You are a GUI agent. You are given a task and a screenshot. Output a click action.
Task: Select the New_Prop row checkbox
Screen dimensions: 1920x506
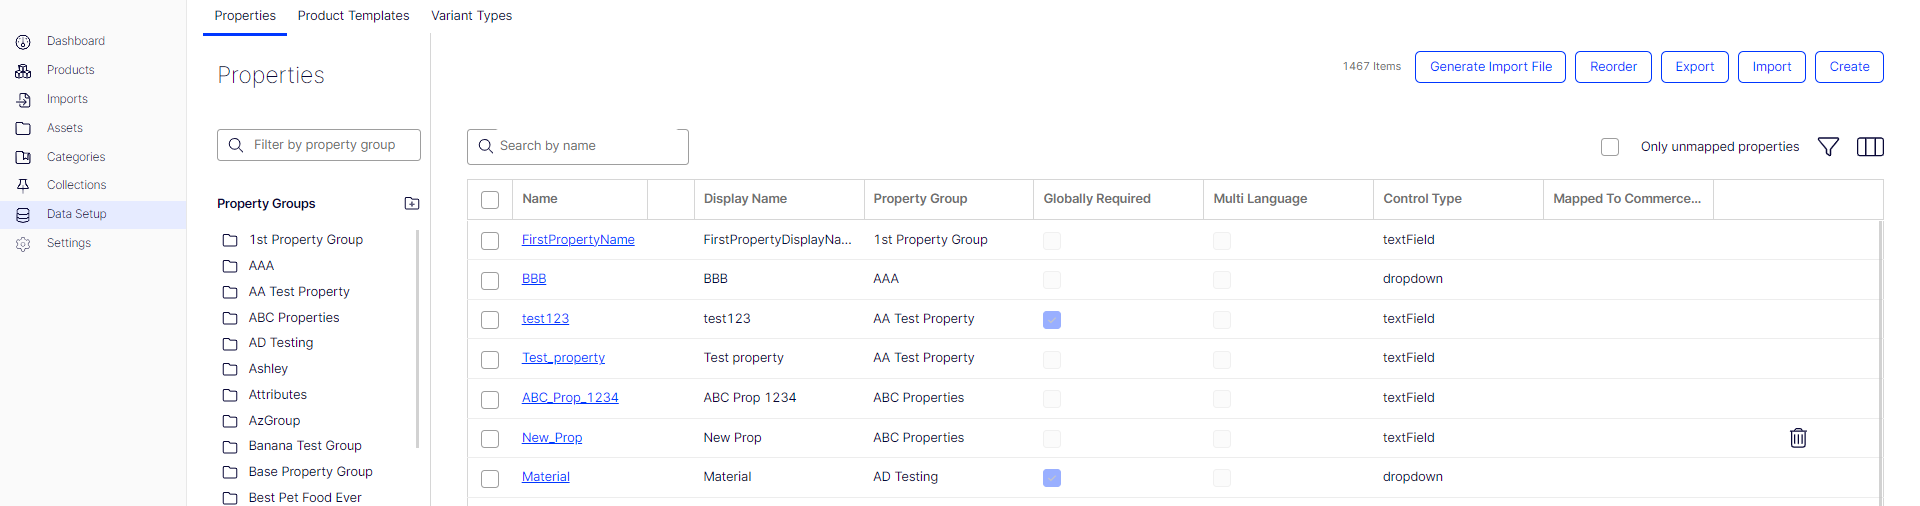point(490,439)
